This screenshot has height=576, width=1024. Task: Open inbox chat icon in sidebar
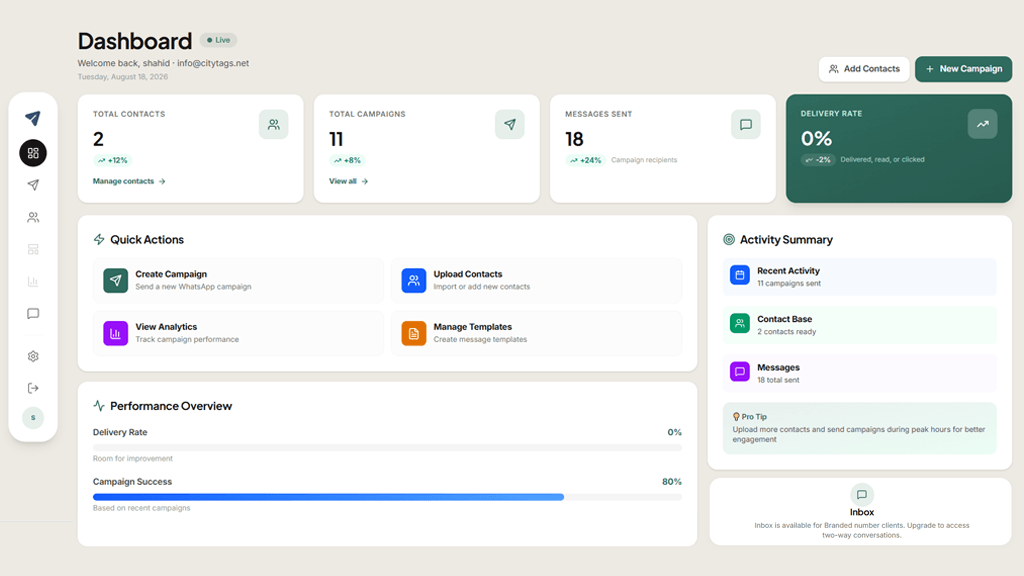33,314
